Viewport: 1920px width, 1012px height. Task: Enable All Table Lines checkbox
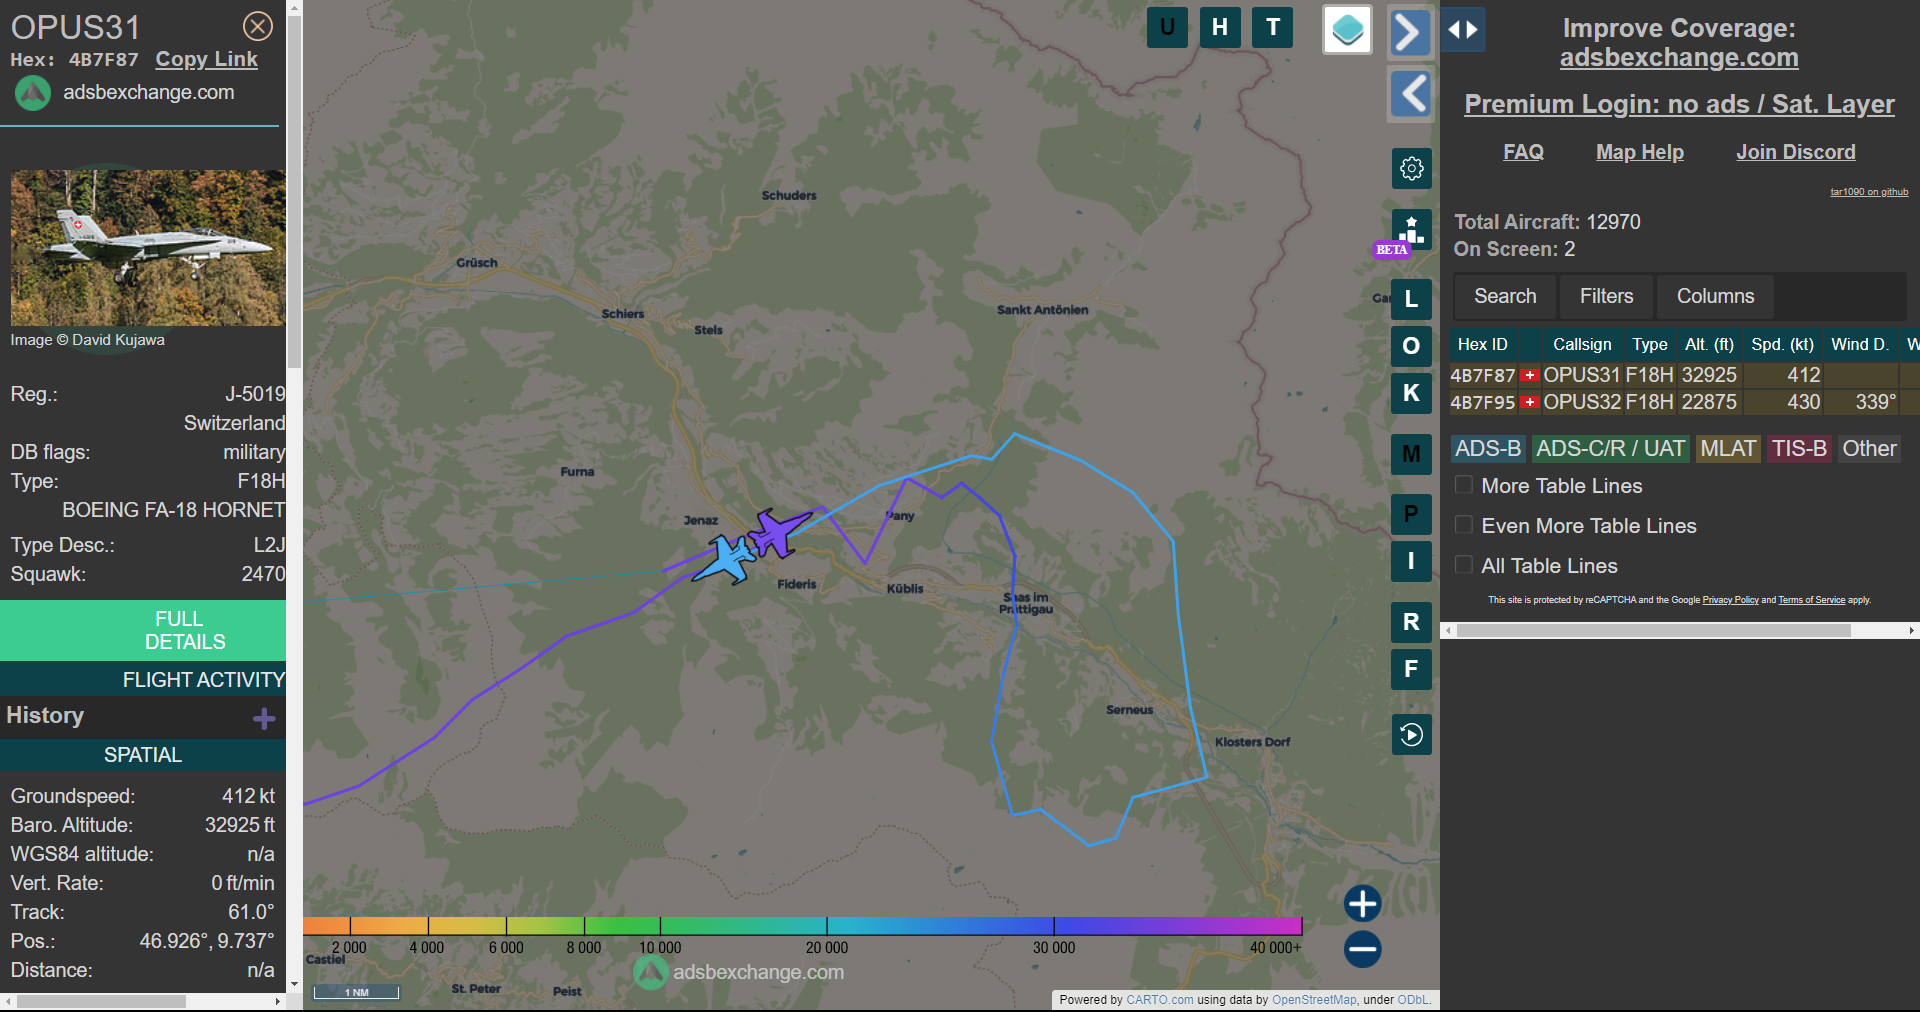tap(1464, 565)
